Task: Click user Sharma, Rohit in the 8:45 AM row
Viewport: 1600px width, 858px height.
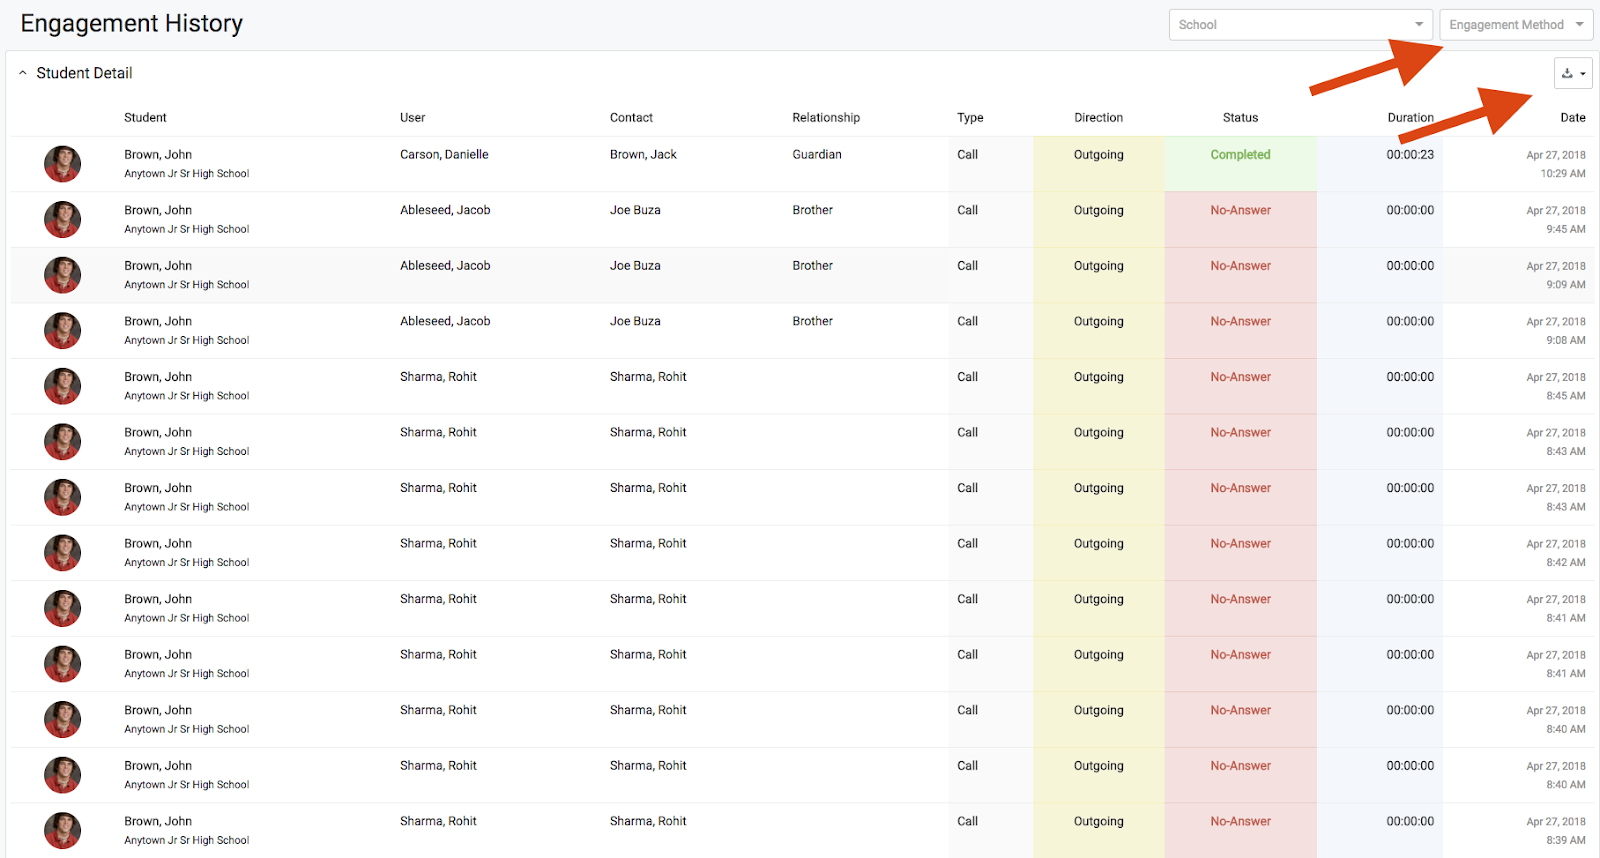Action: 438,377
